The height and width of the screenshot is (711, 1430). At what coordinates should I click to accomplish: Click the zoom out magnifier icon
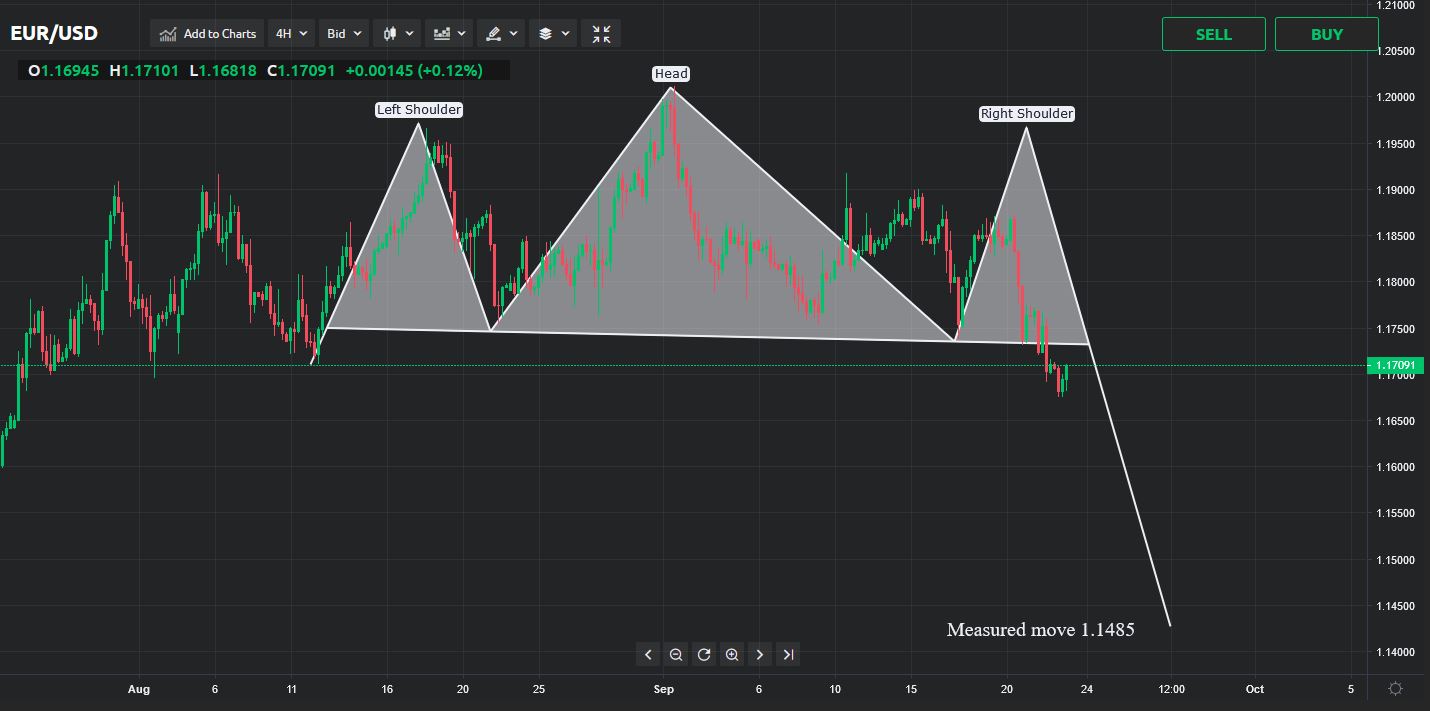(676, 654)
